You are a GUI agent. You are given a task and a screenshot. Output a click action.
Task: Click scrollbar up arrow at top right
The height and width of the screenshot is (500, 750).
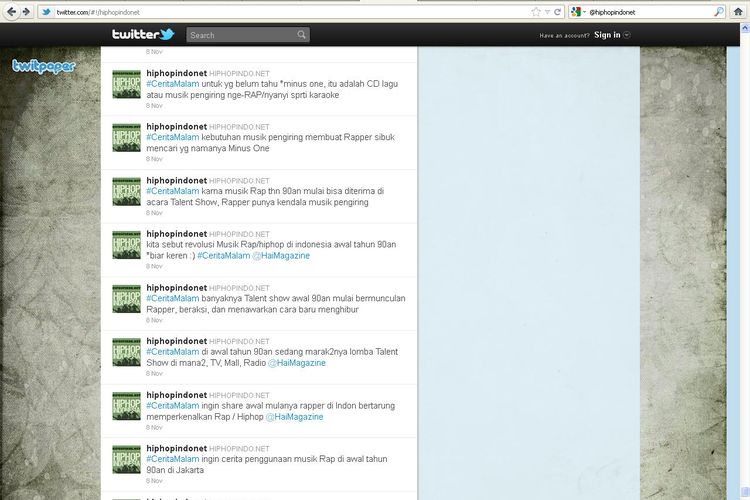click(745, 28)
